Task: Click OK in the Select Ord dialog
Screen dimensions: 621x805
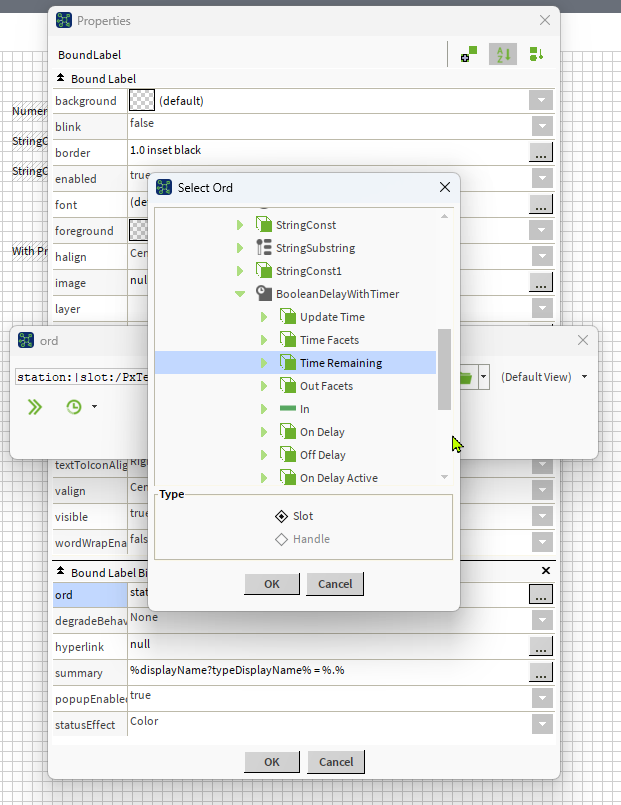Action: [x=271, y=584]
